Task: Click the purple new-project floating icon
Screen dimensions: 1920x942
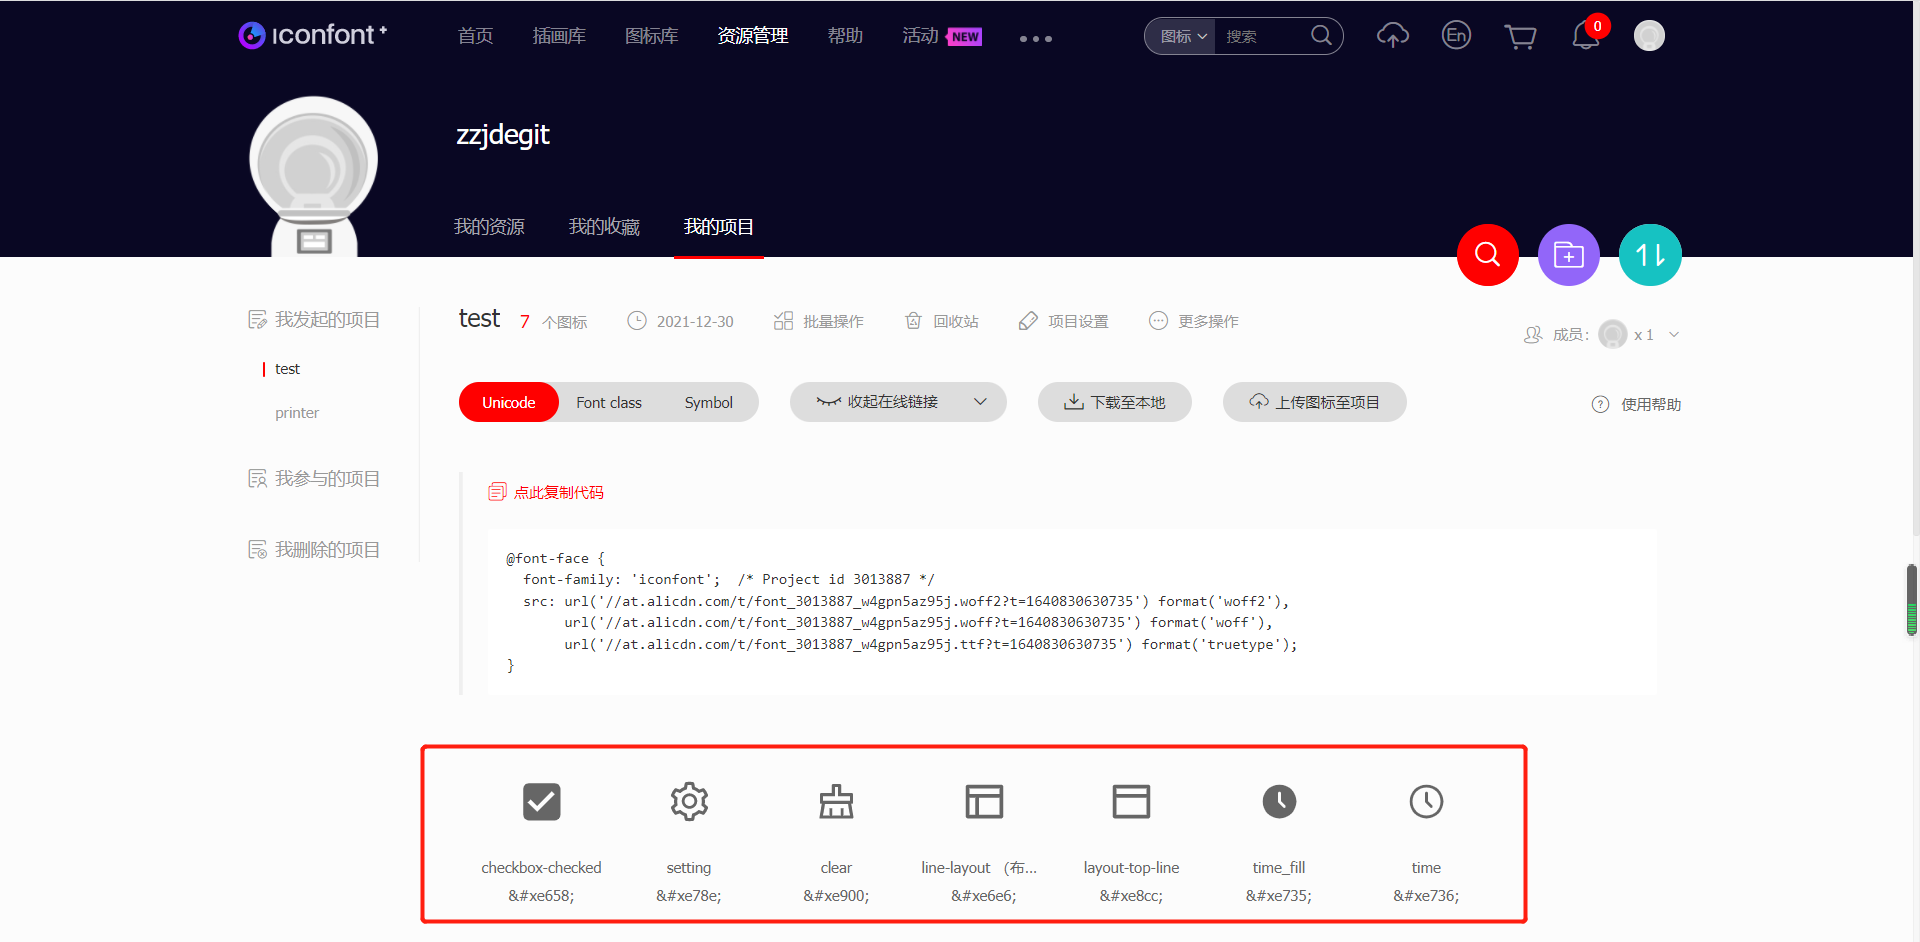Action: tap(1568, 255)
